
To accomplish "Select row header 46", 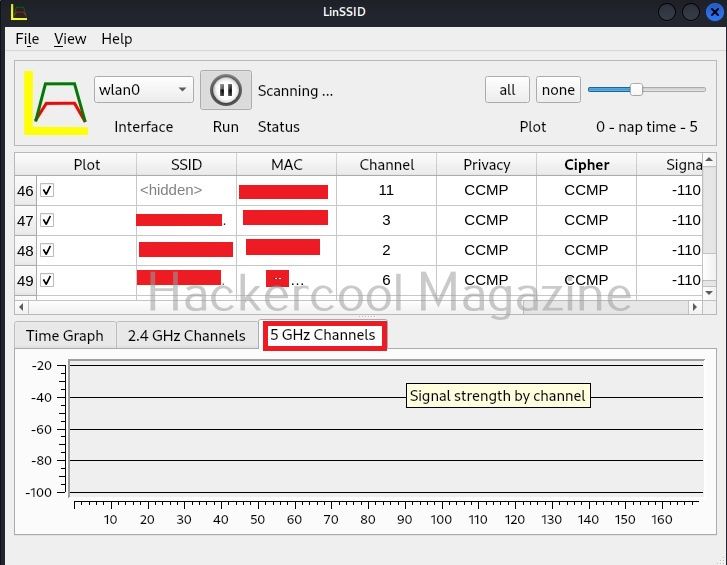I will coord(26,190).
